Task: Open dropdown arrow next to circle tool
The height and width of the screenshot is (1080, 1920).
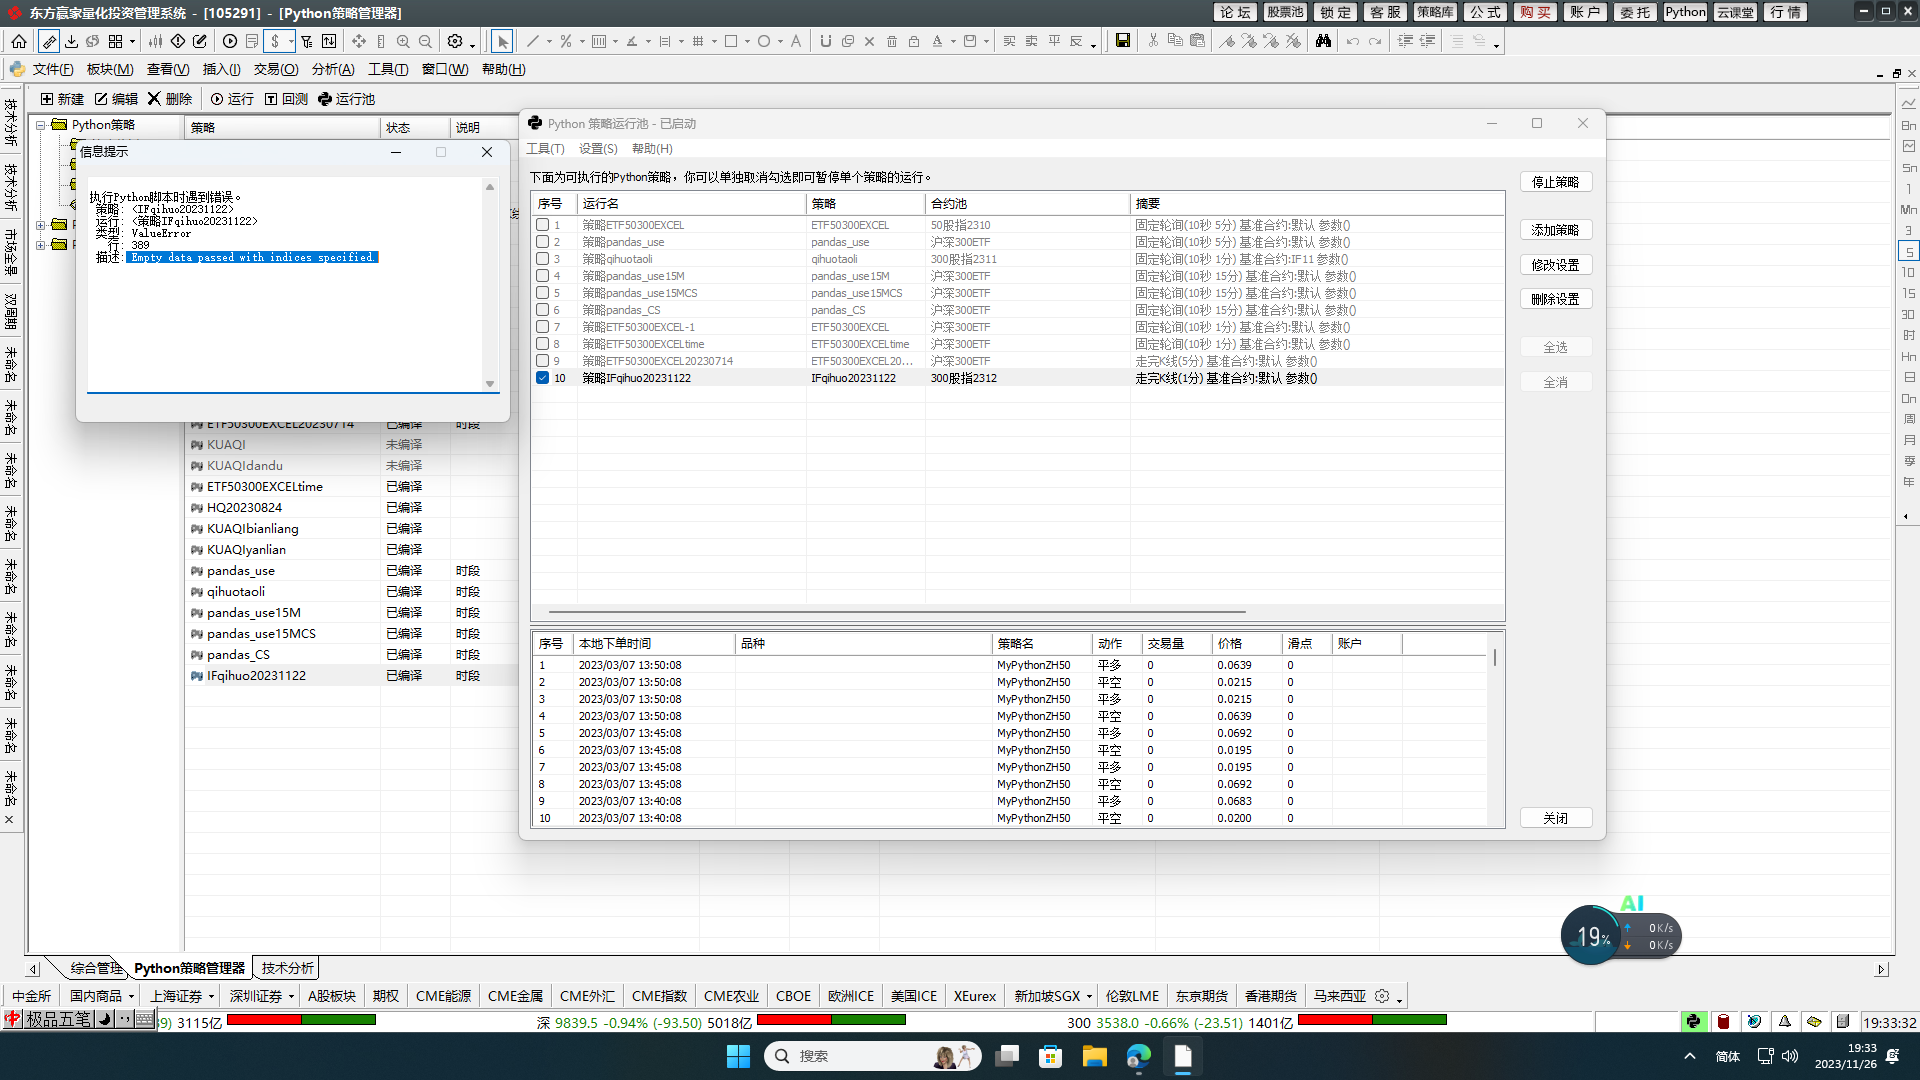Action: pos(780,42)
